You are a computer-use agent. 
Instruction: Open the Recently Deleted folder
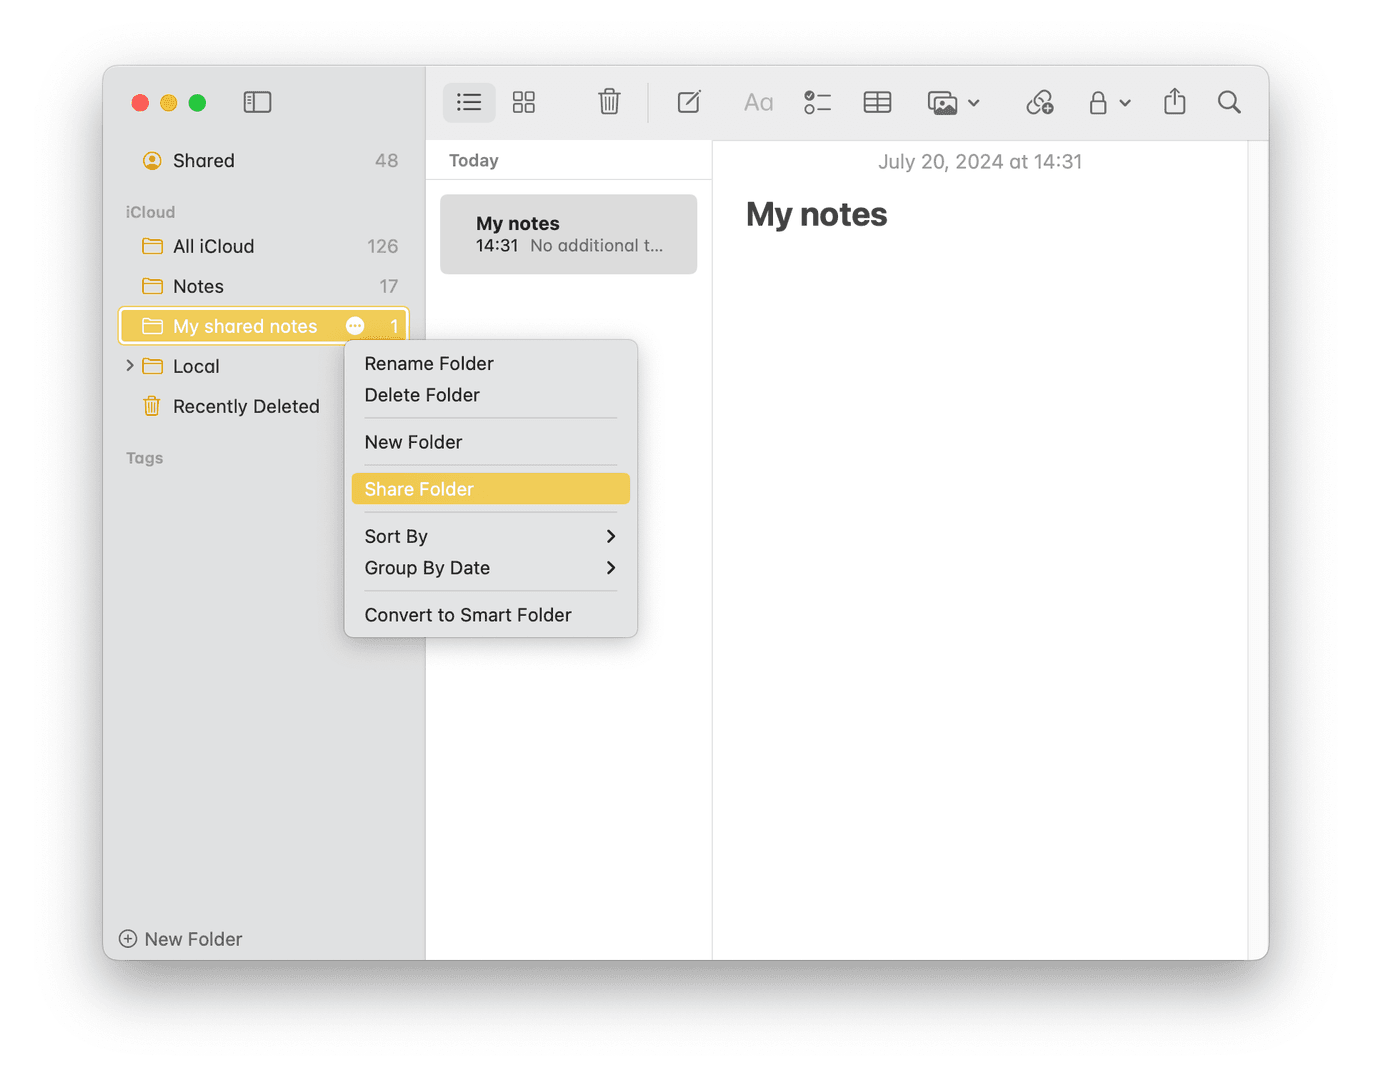click(x=246, y=406)
